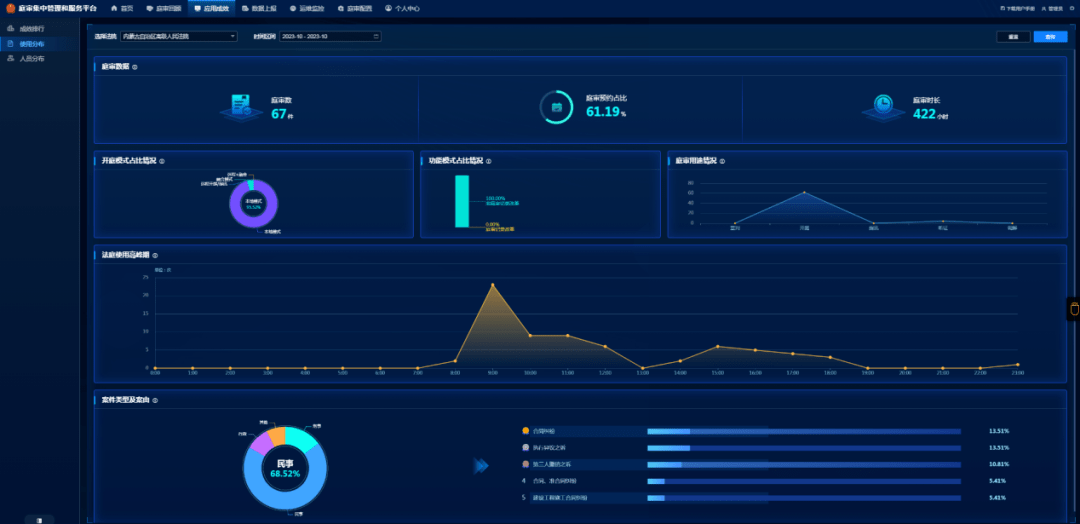Select 人员分布 in the left sidebar

tap(32, 59)
